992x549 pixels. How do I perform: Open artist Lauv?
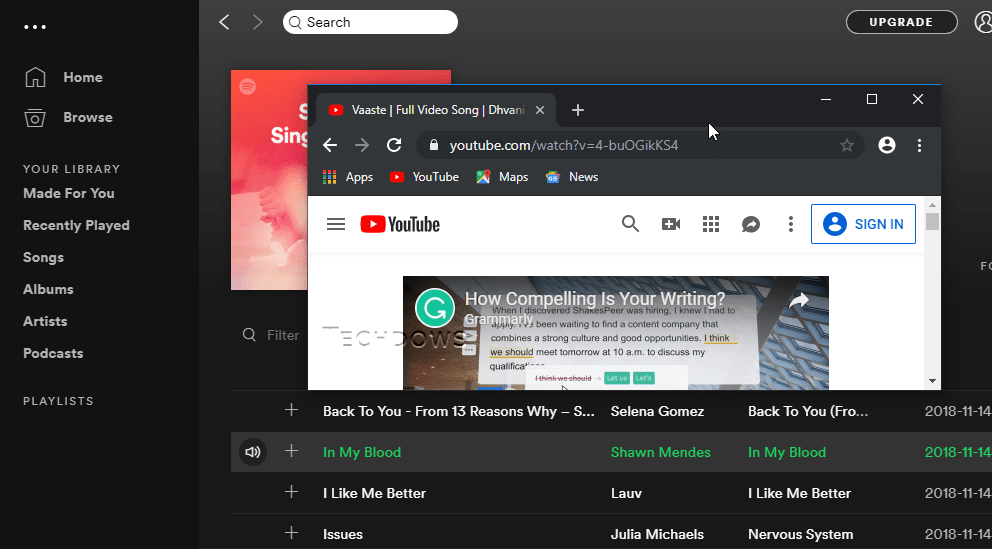(x=626, y=493)
